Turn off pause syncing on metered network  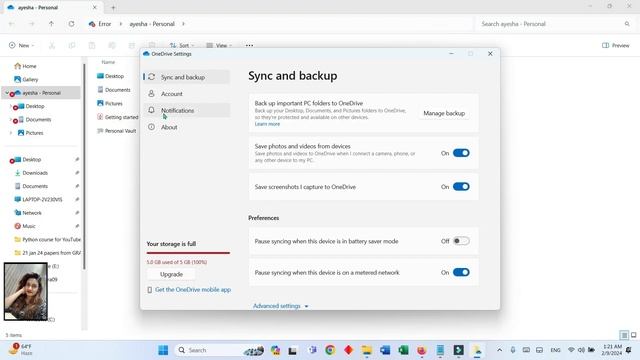click(461, 272)
